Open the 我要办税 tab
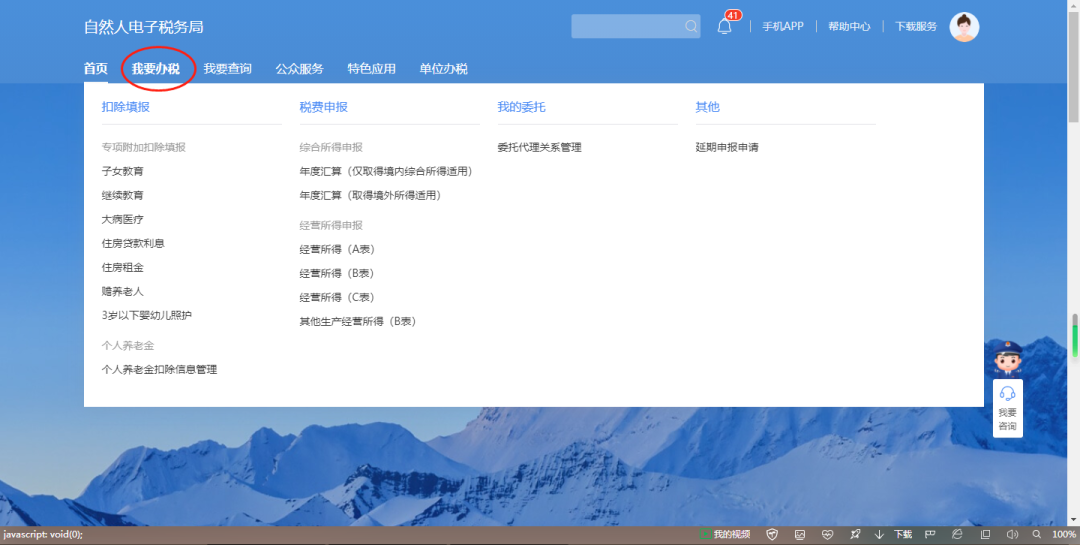Image resolution: width=1080 pixels, height=545 pixels. click(x=156, y=69)
